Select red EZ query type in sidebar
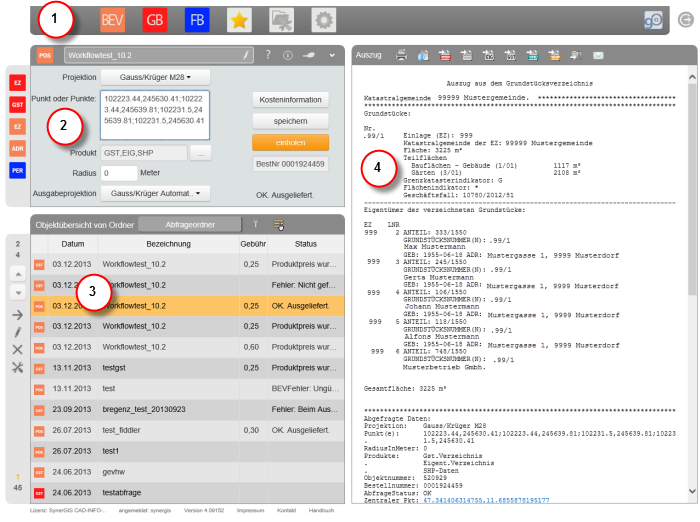 [x=17, y=83]
